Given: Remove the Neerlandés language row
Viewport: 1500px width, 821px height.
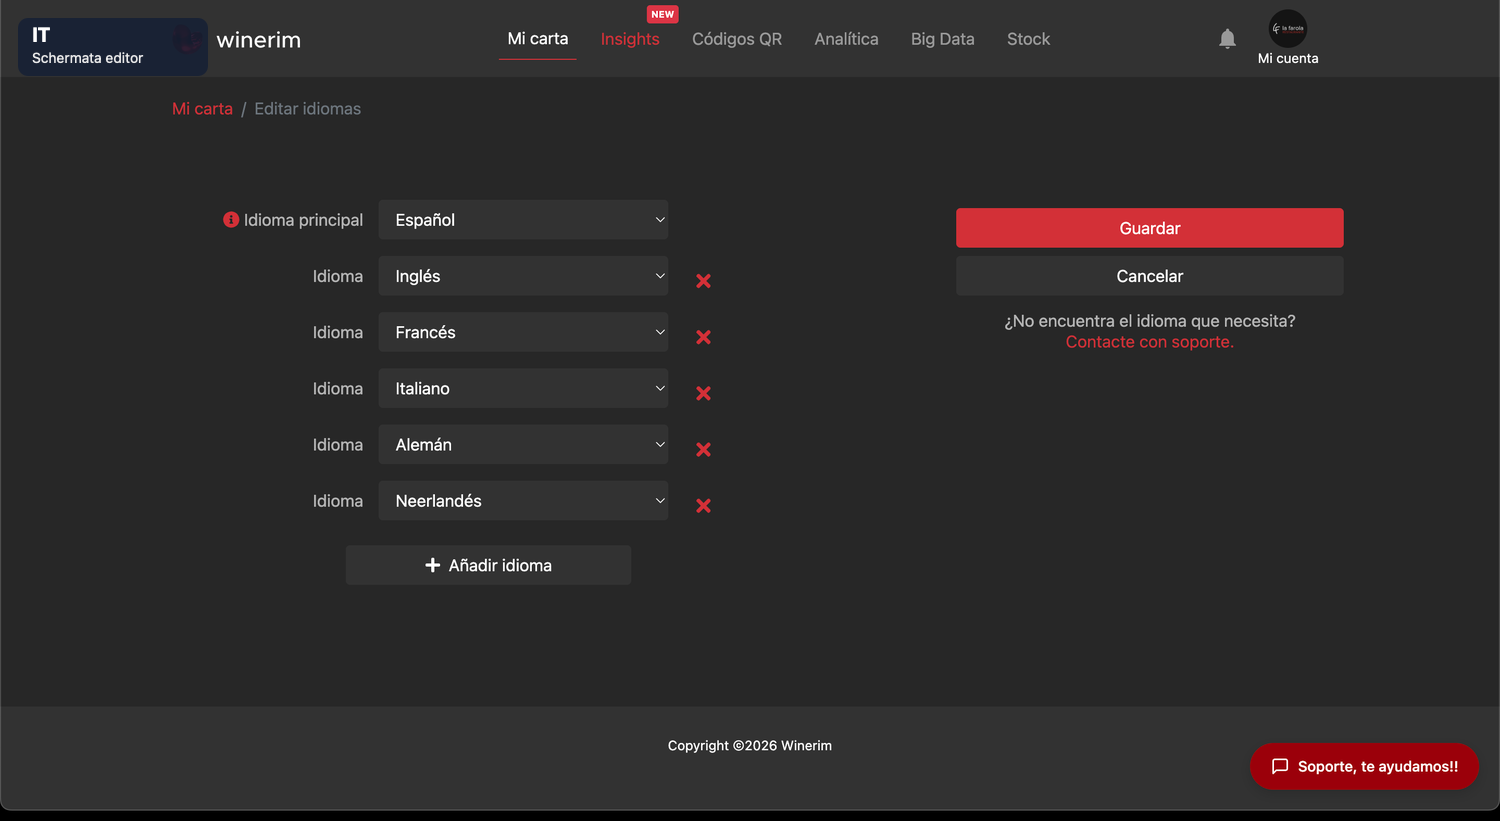Looking at the screenshot, I should 703,505.
